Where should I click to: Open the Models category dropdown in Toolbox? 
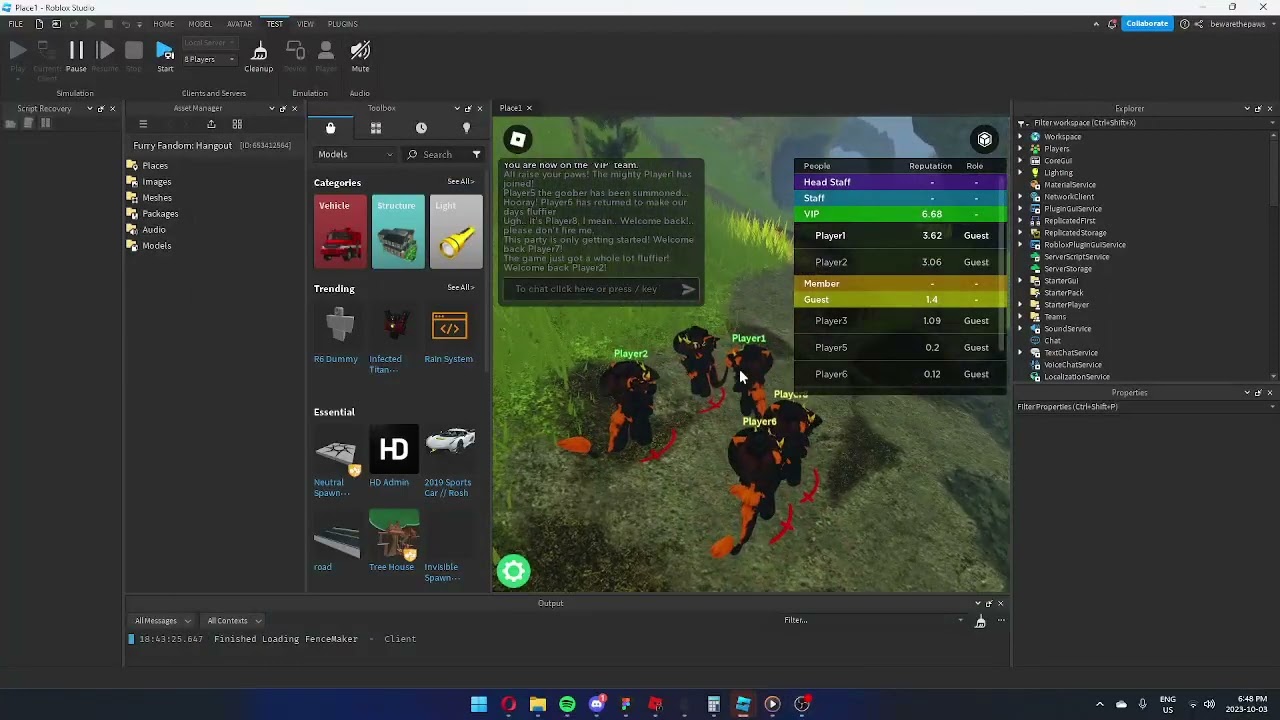(x=355, y=155)
